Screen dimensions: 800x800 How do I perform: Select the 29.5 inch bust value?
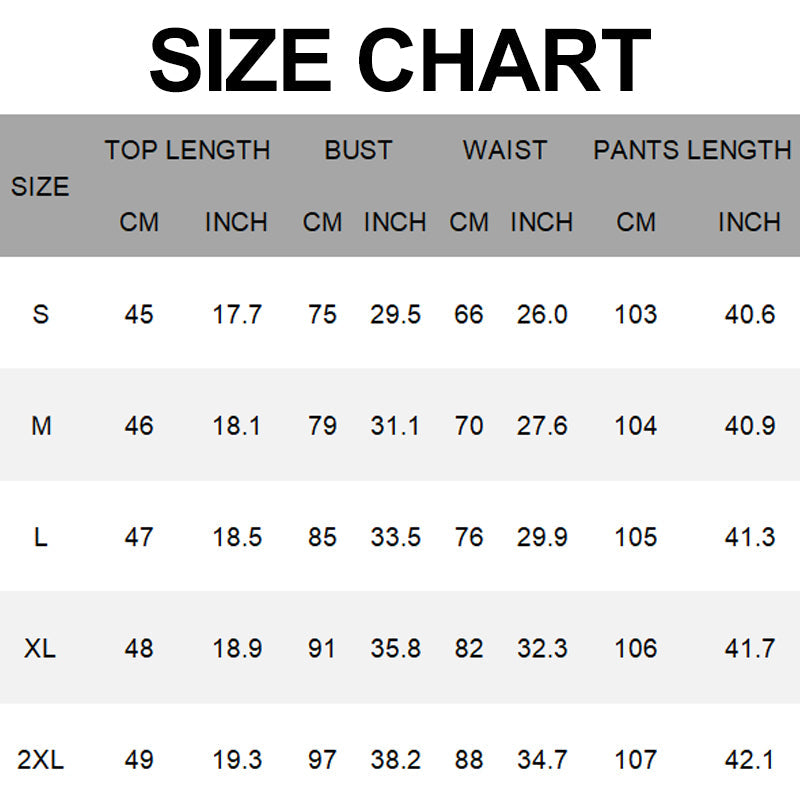tap(395, 314)
